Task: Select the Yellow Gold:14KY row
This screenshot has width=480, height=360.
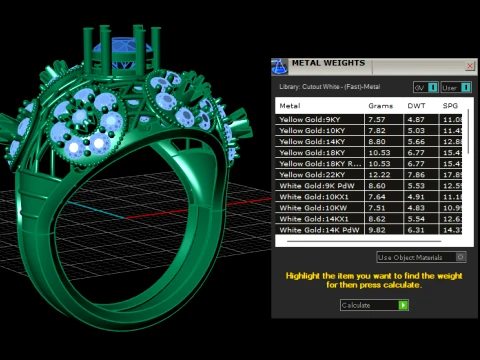Action: tap(368, 141)
